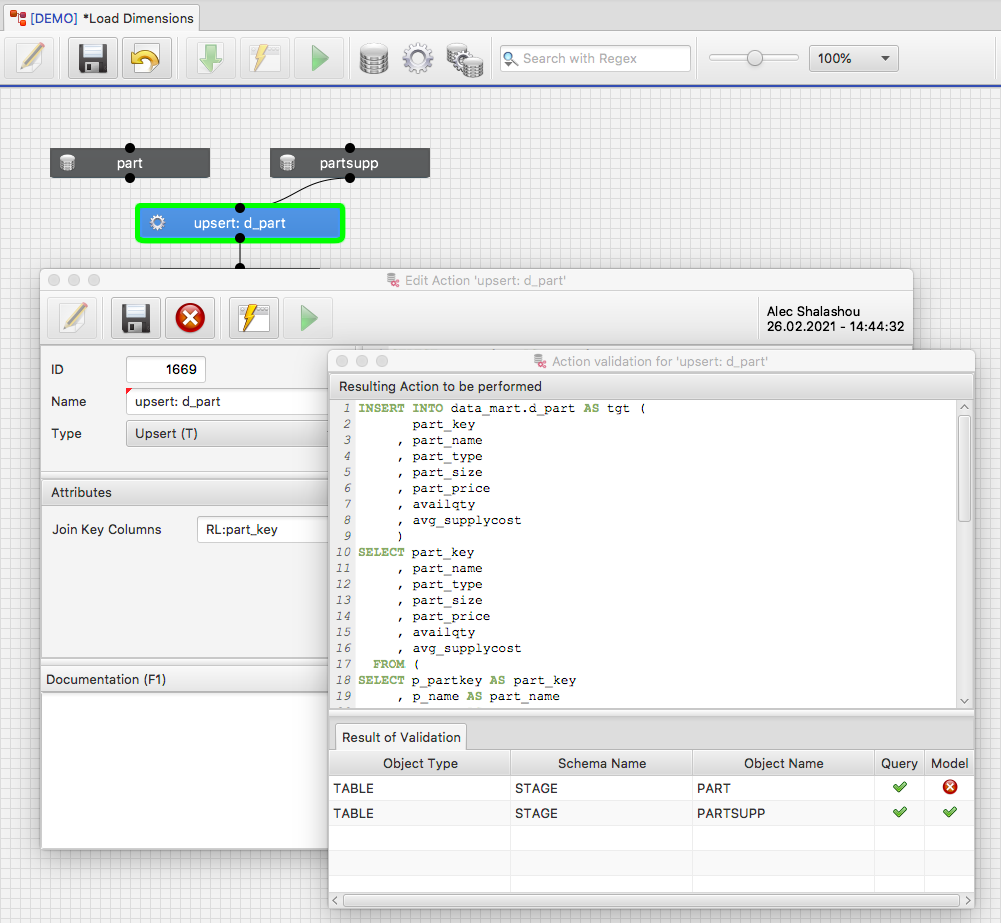Click the lightning validate icon in Edit Action dialog

pyautogui.click(x=254, y=318)
